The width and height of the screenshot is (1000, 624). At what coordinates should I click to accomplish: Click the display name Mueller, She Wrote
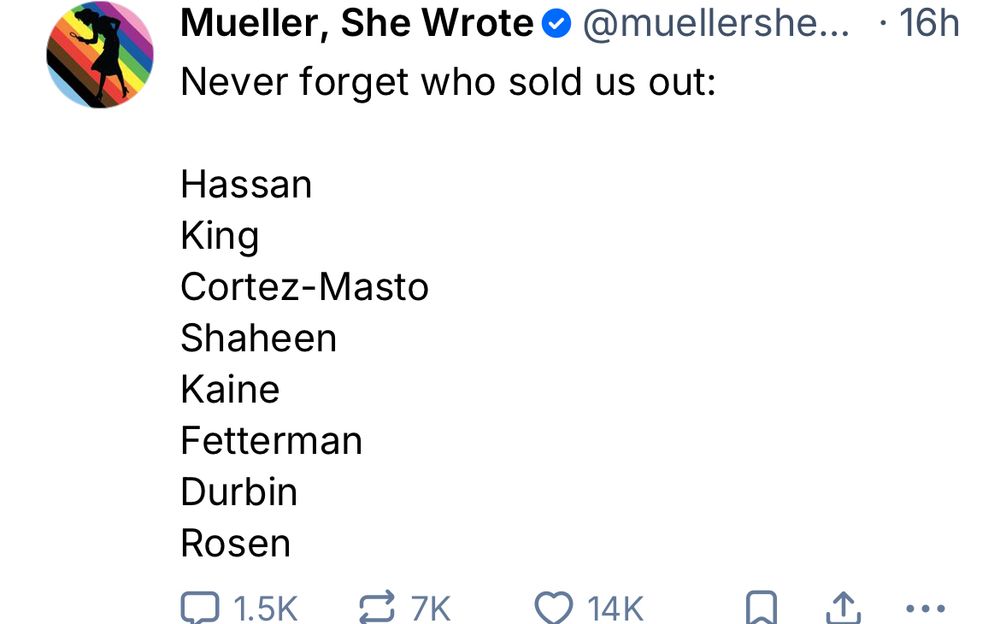357,25
